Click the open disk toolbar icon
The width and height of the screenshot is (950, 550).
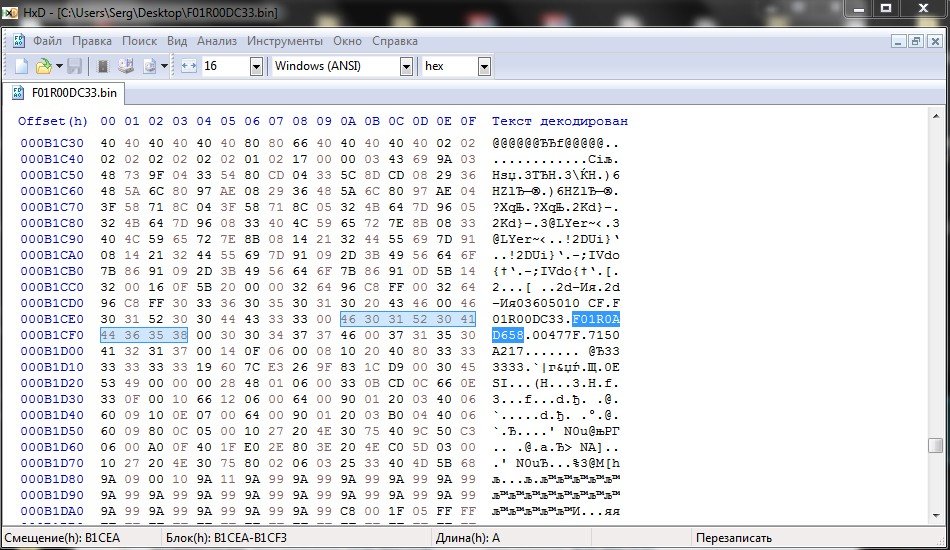coord(126,66)
